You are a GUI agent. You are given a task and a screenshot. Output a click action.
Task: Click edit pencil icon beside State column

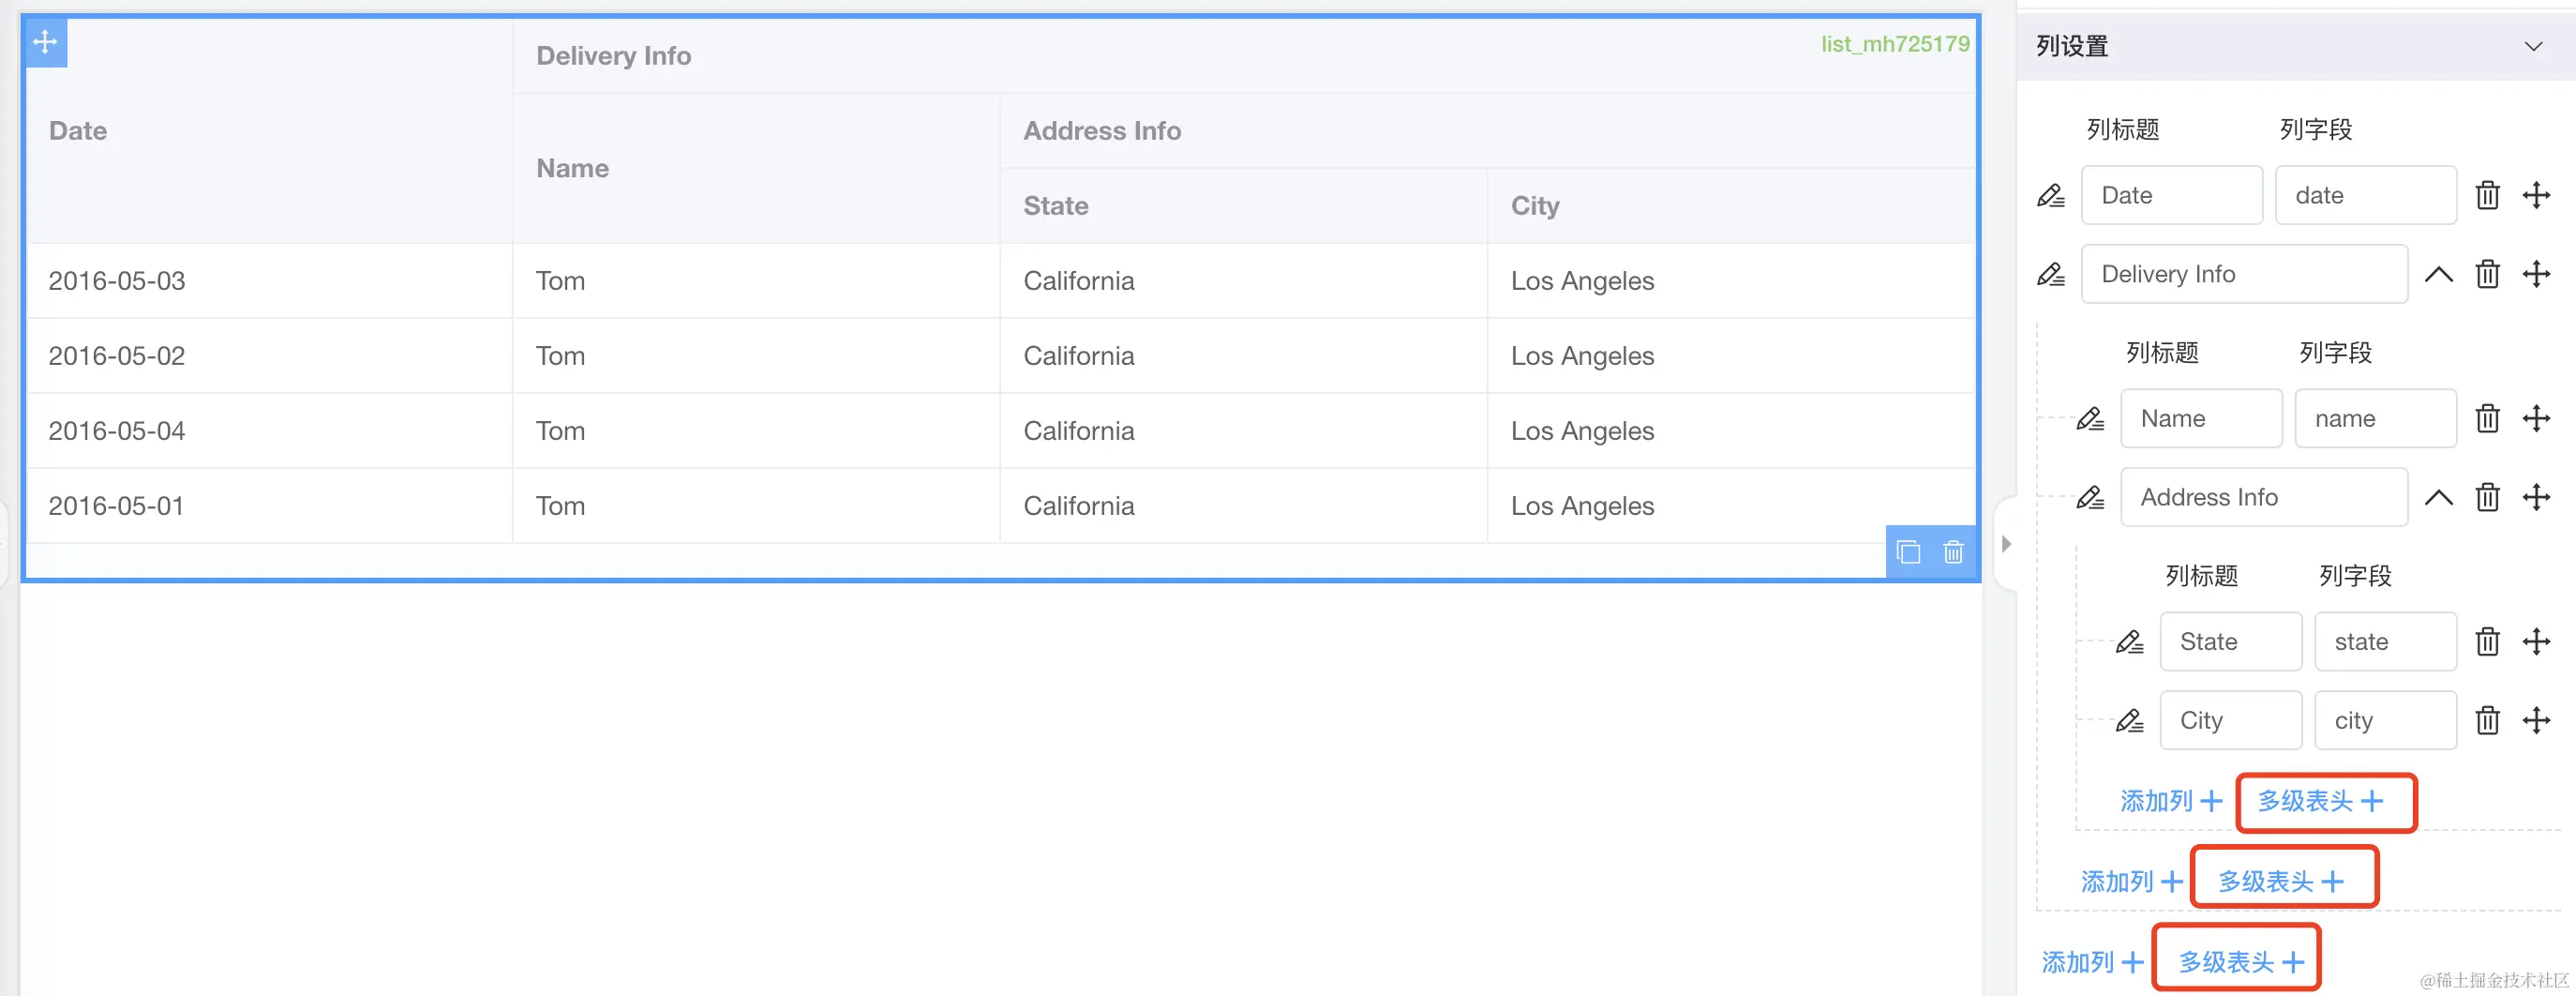(x=2129, y=642)
